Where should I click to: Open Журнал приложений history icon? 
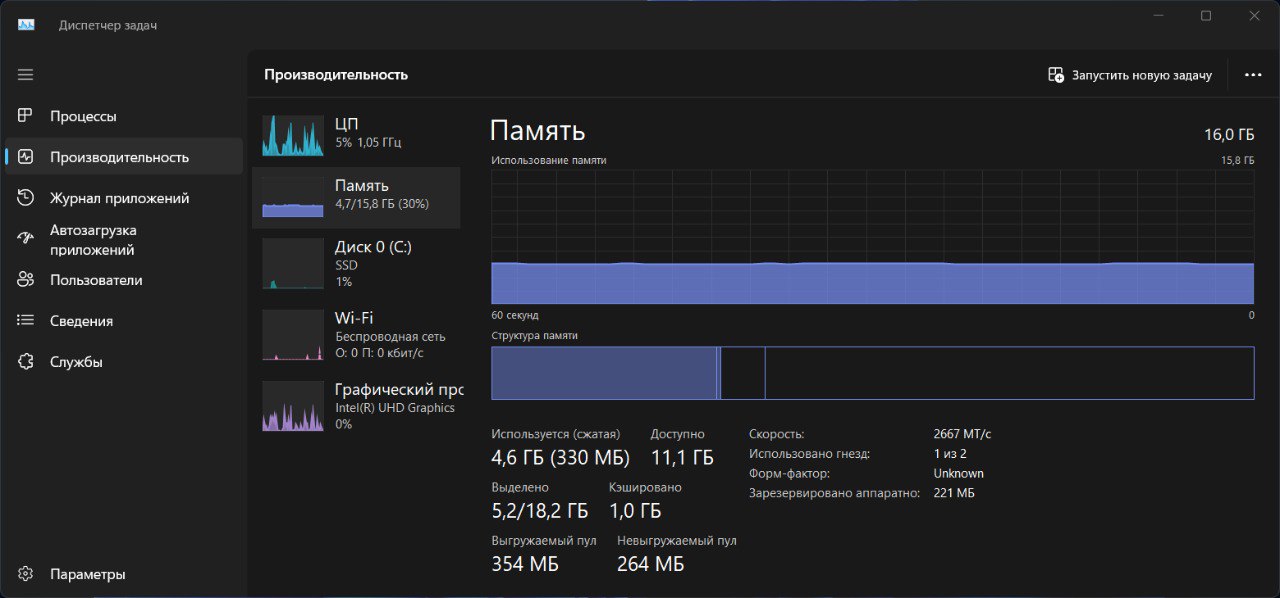(26, 198)
